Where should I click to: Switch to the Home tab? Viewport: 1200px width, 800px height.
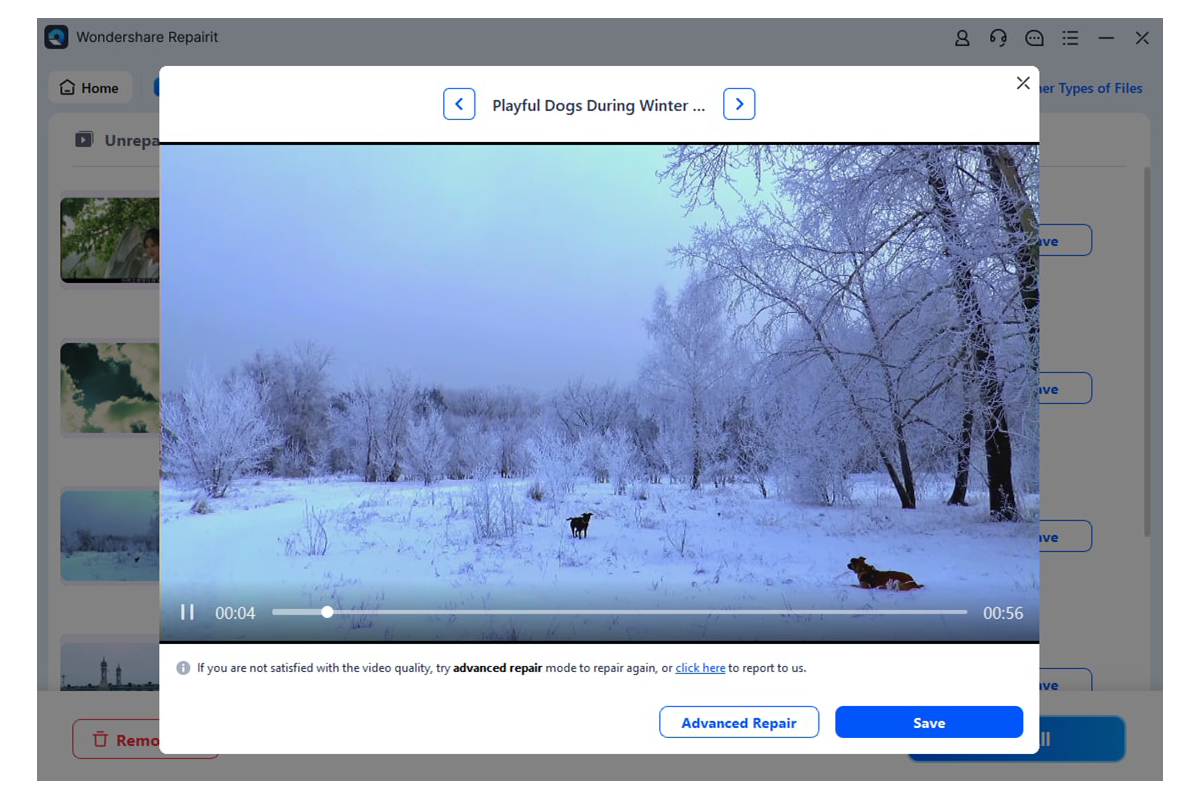tap(90, 87)
